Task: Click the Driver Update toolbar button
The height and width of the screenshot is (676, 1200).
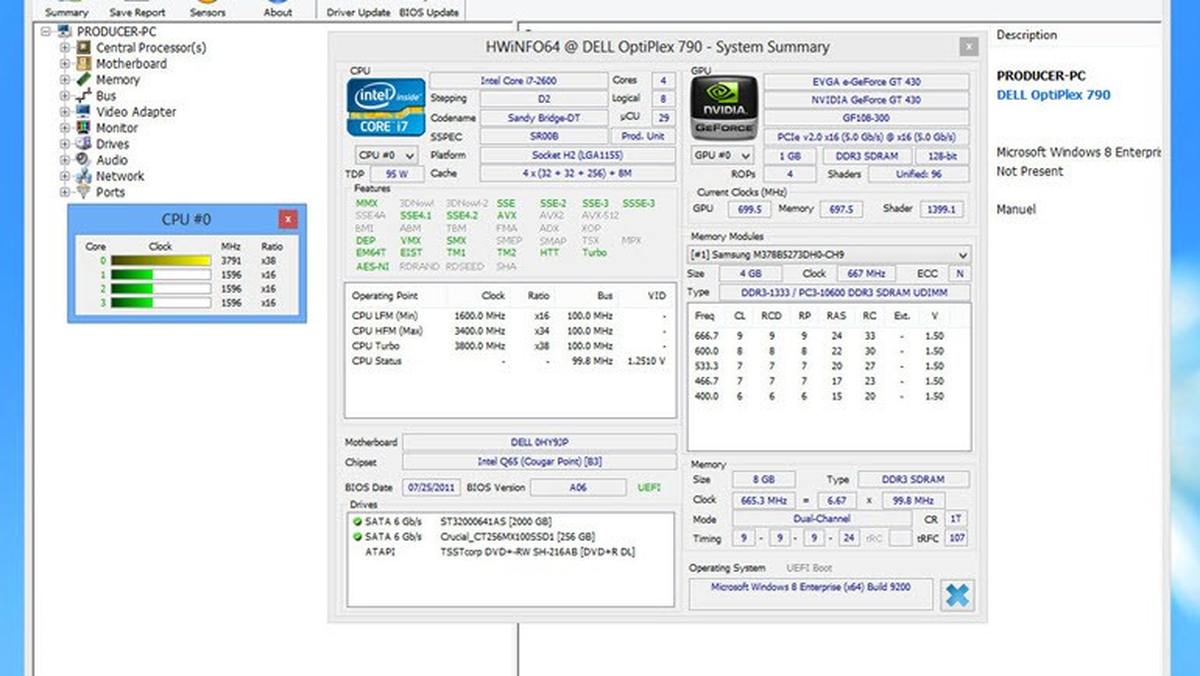Action: [x=359, y=10]
